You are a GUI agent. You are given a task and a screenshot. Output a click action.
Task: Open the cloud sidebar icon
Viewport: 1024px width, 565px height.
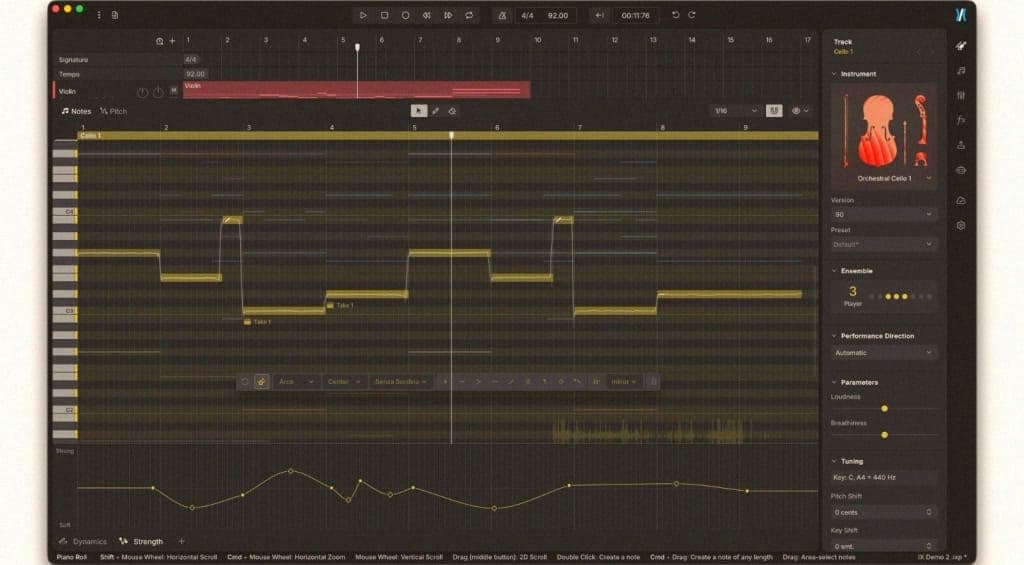pyautogui.click(x=961, y=201)
